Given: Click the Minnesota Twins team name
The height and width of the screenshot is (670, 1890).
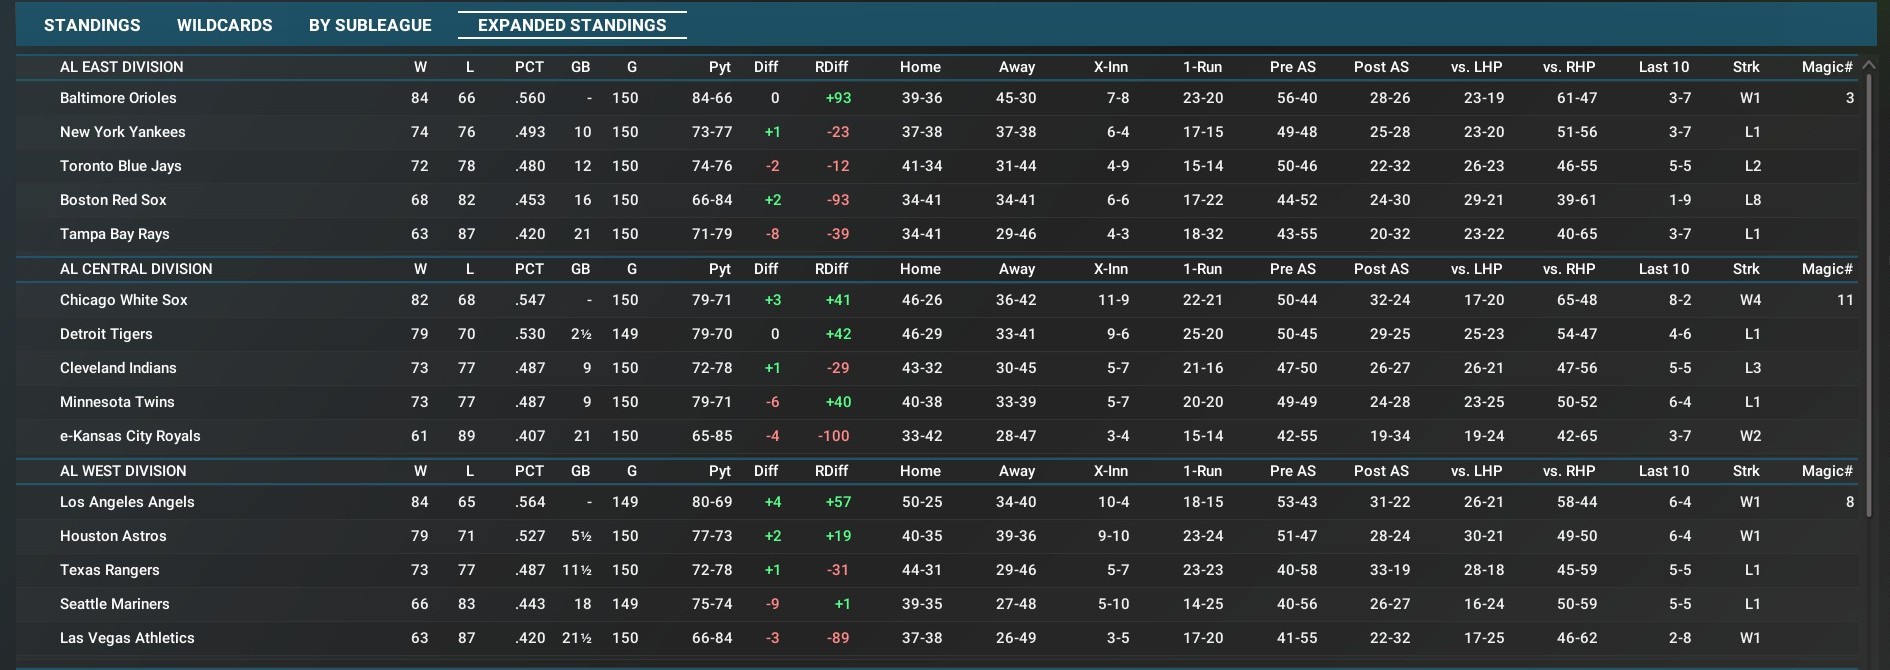Looking at the screenshot, I should coord(117,402).
